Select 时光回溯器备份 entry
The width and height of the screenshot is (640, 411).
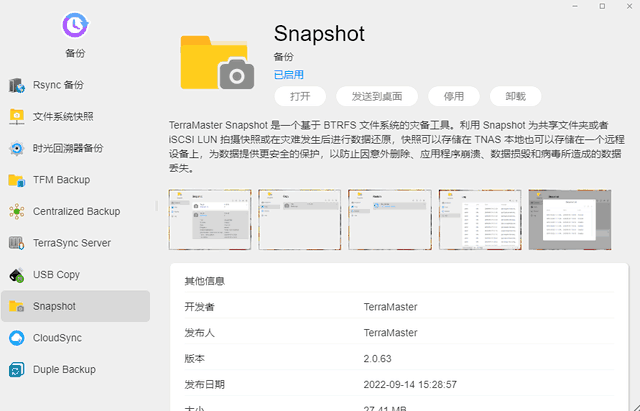(75, 149)
